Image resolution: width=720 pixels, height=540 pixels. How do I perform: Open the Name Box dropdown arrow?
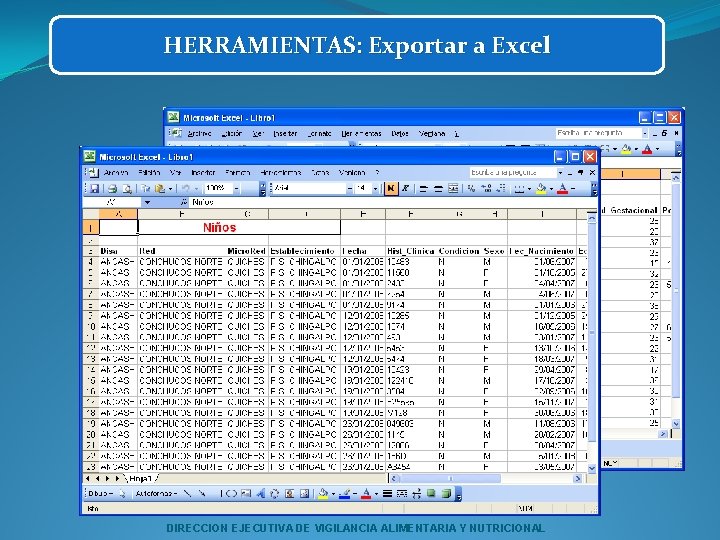tap(147, 202)
